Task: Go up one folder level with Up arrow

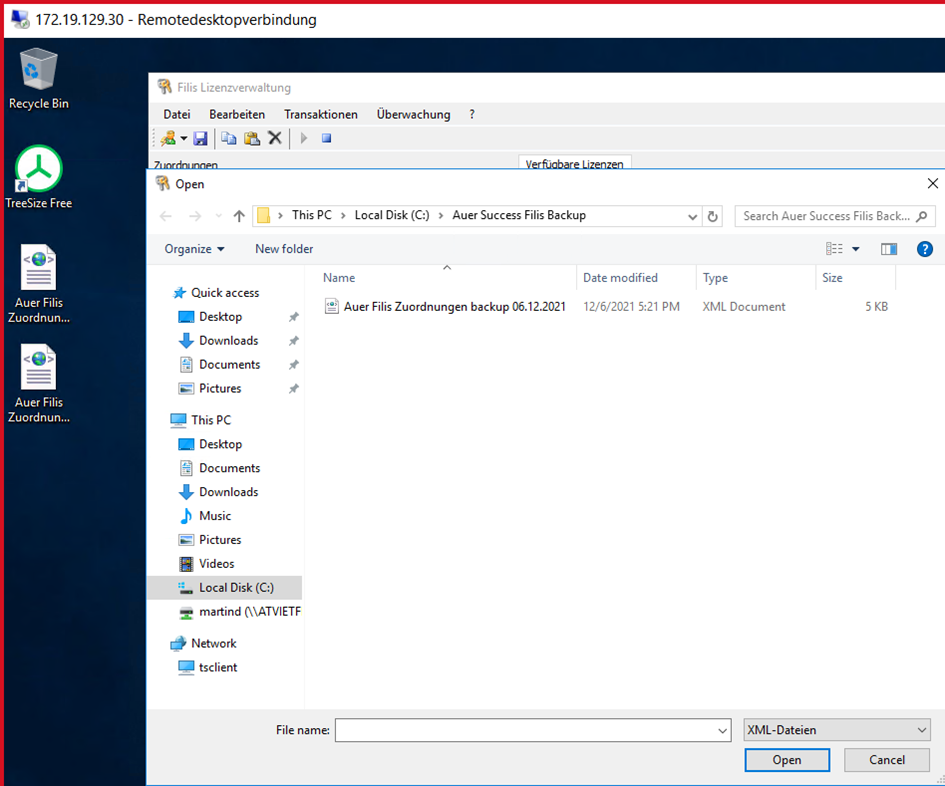Action: 239,216
